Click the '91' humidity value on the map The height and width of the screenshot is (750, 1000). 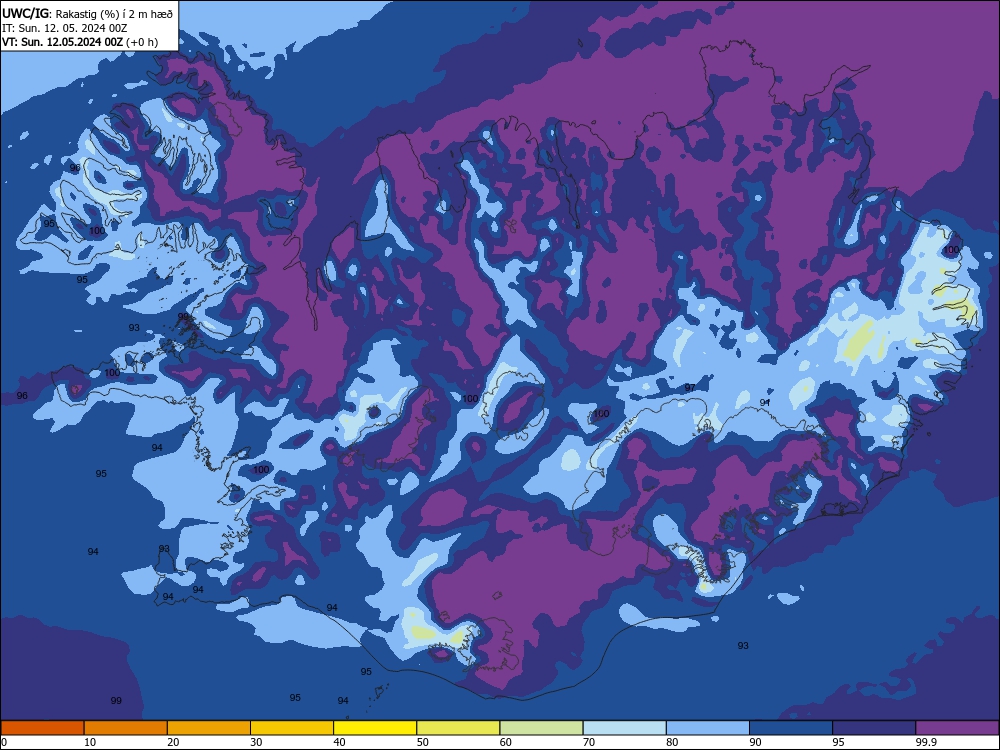tap(765, 402)
